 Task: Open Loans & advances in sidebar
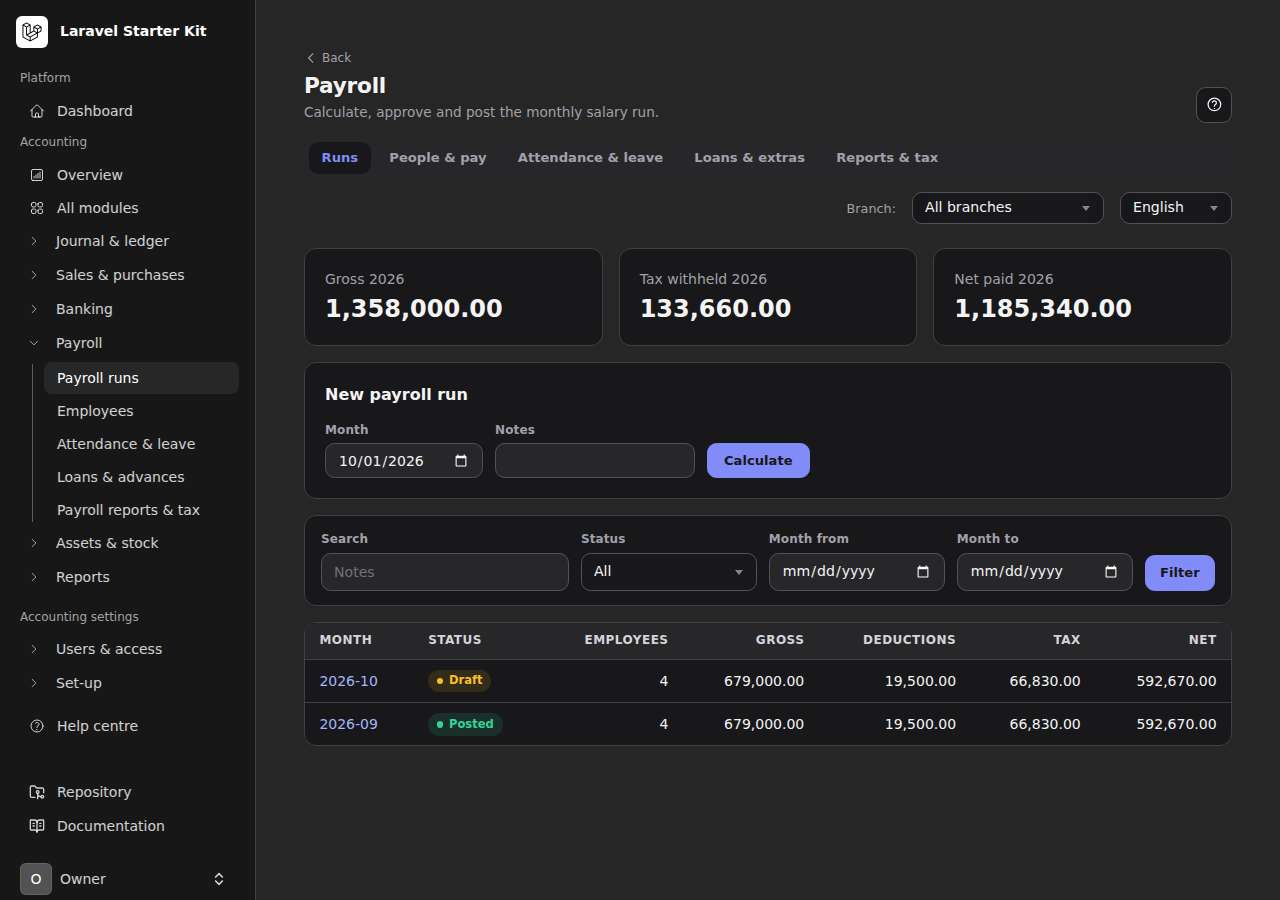click(x=141, y=477)
